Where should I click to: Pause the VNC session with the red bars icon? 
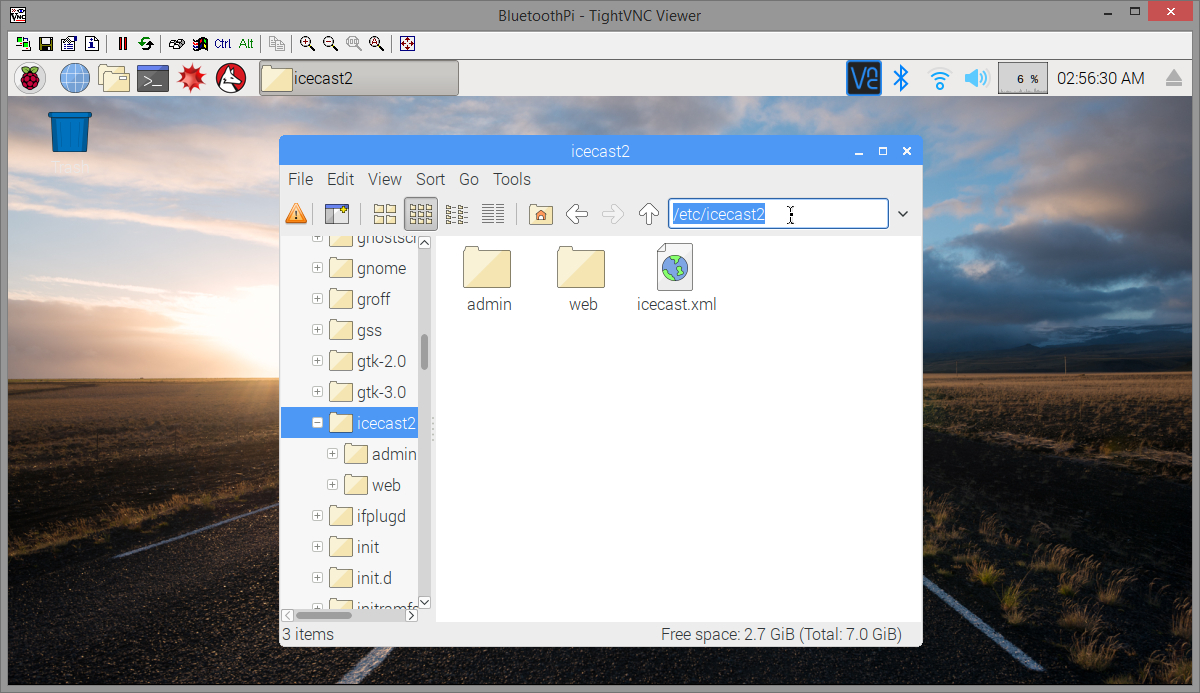pos(123,44)
